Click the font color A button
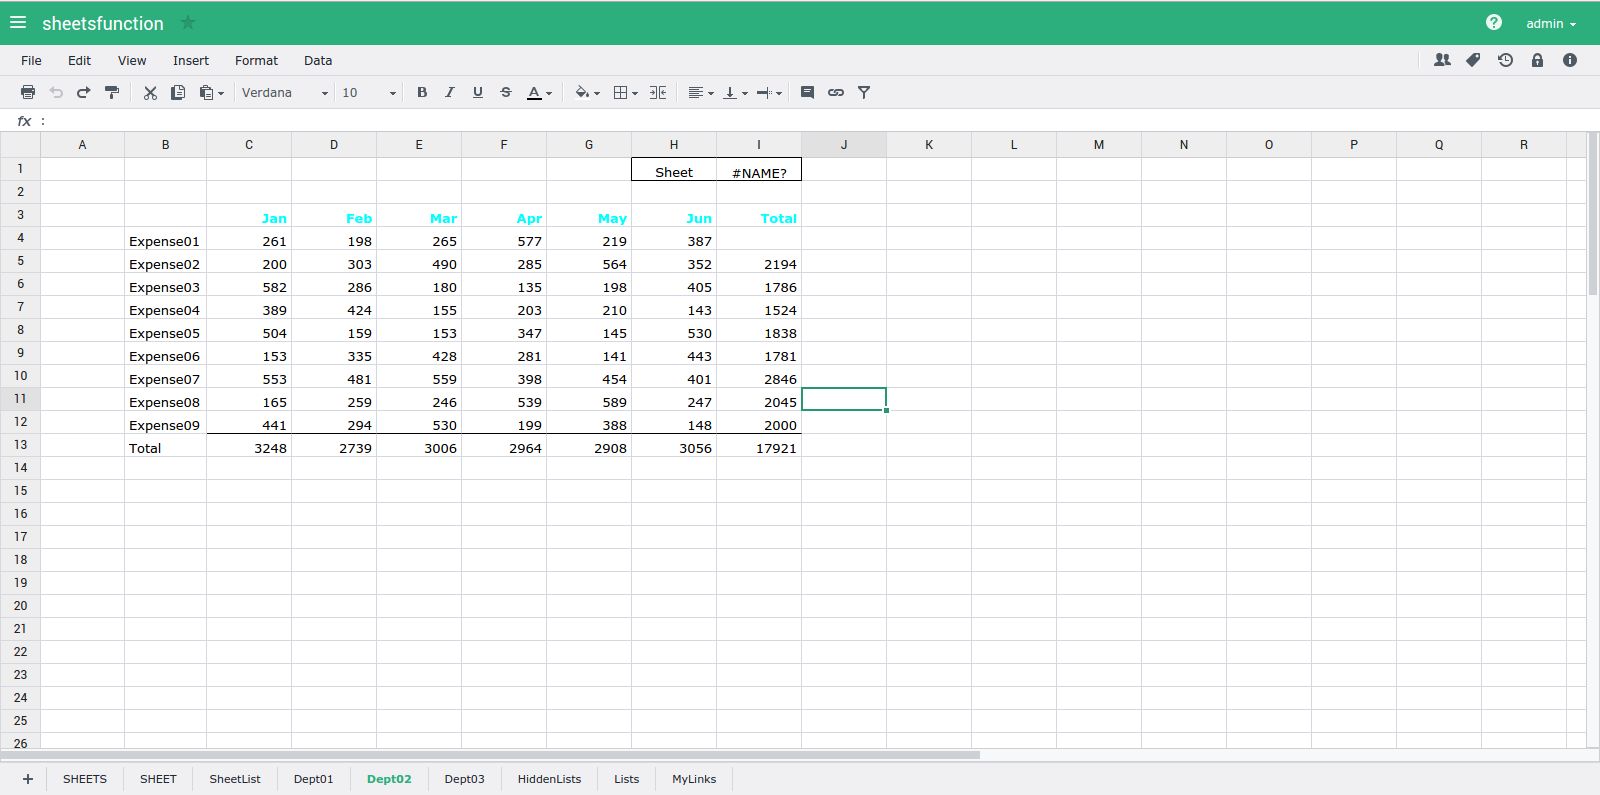Viewport: 1600px width, 795px height. pyautogui.click(x=534, y=92)
